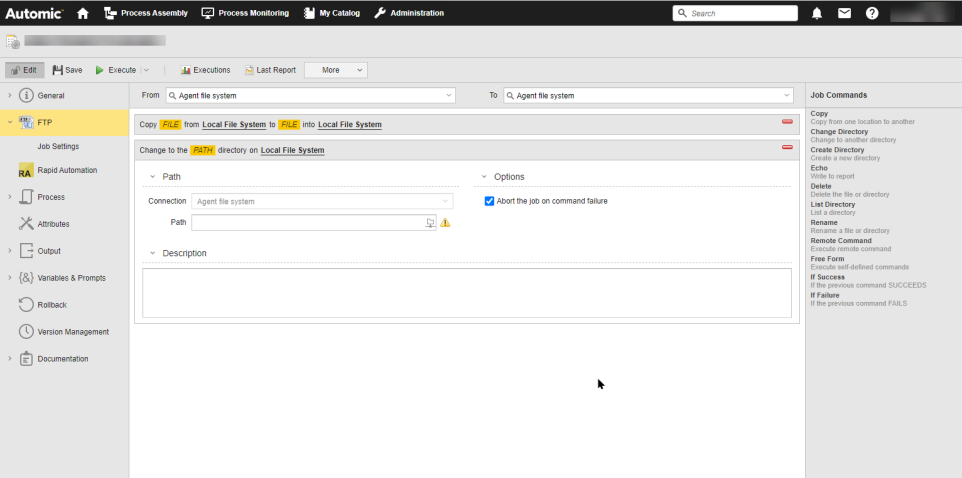
Task: Expand the Documentation section arrow
Action: click(x=10, y=359)
